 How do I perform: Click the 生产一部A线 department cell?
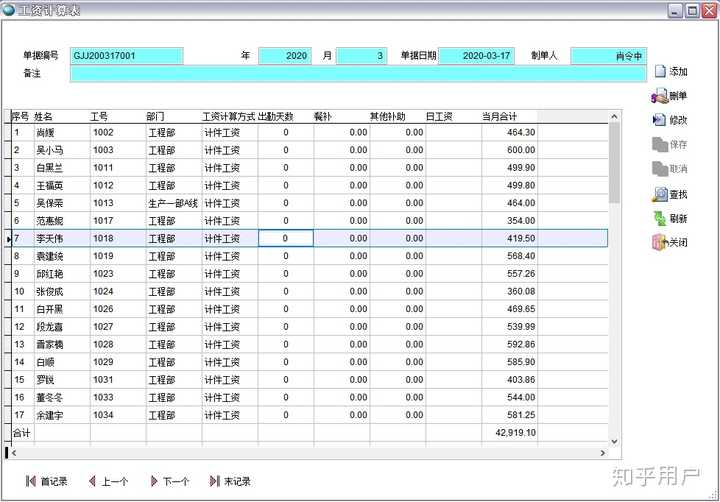click(x=174, y=203)
